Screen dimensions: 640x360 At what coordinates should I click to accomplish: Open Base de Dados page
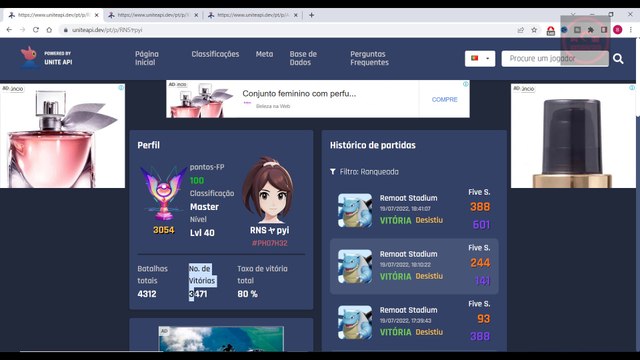[x=303, y=58]
